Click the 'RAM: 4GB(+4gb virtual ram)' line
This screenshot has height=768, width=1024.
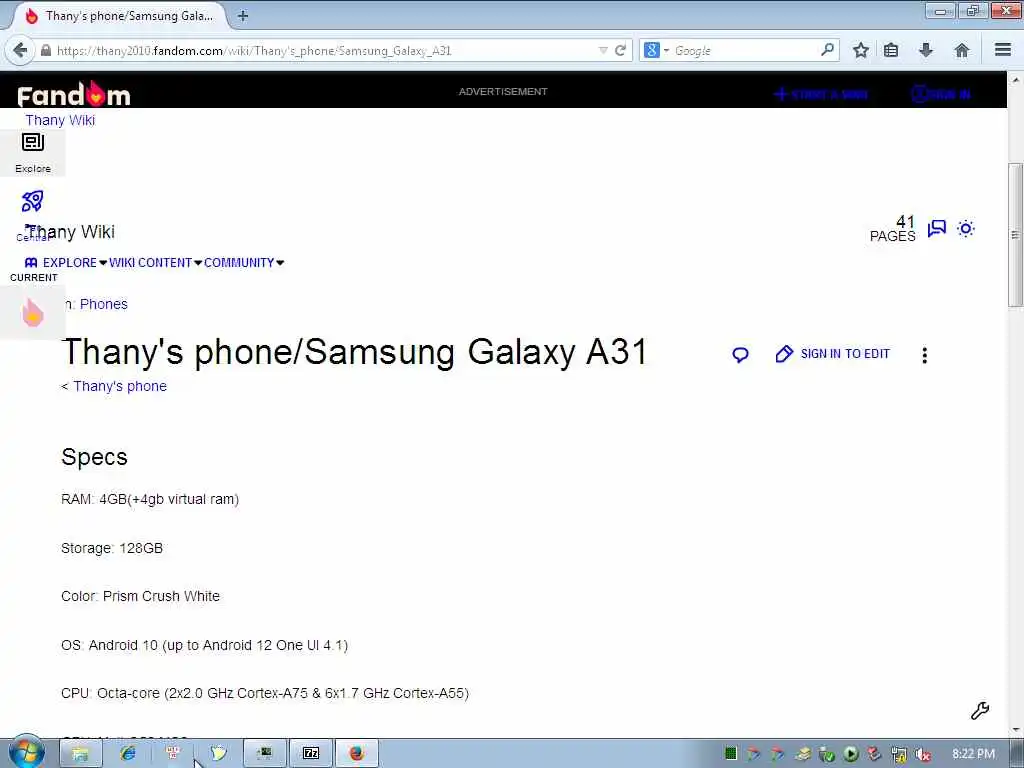[x=150, y=500]
